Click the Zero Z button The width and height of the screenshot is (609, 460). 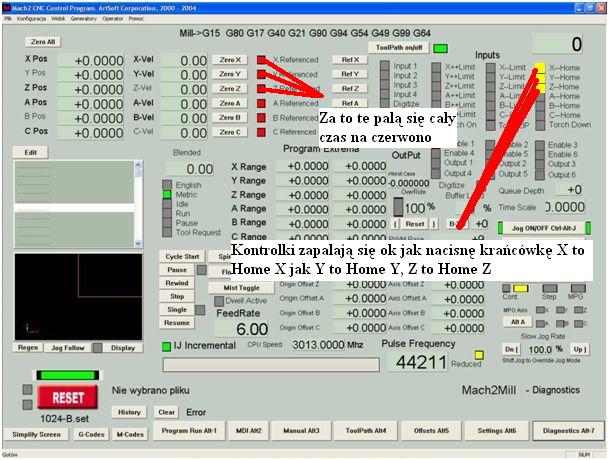[230, 89]
